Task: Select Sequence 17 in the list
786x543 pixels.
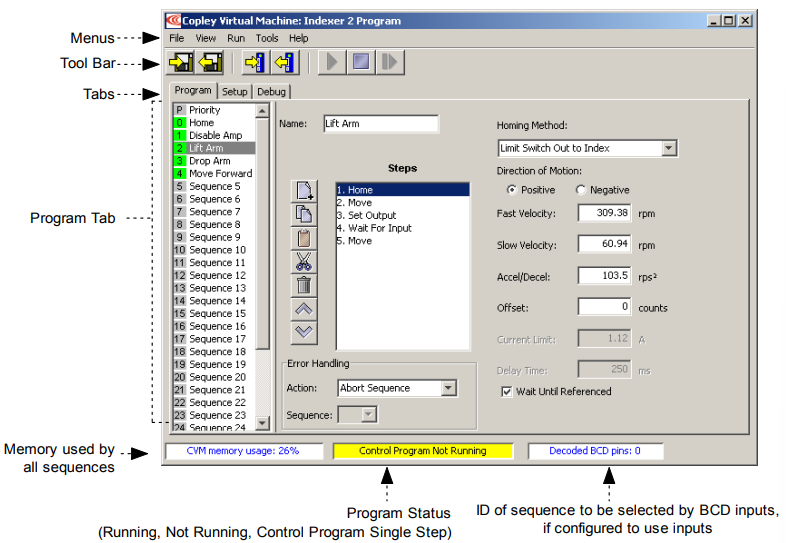Action: (x=214, y=339)
